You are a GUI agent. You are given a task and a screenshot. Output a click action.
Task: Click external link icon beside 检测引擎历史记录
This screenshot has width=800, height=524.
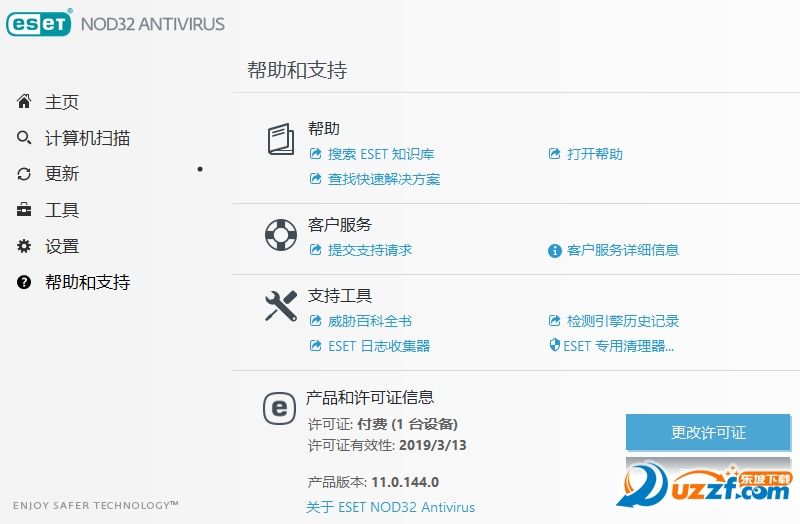[x=555, y=320]
